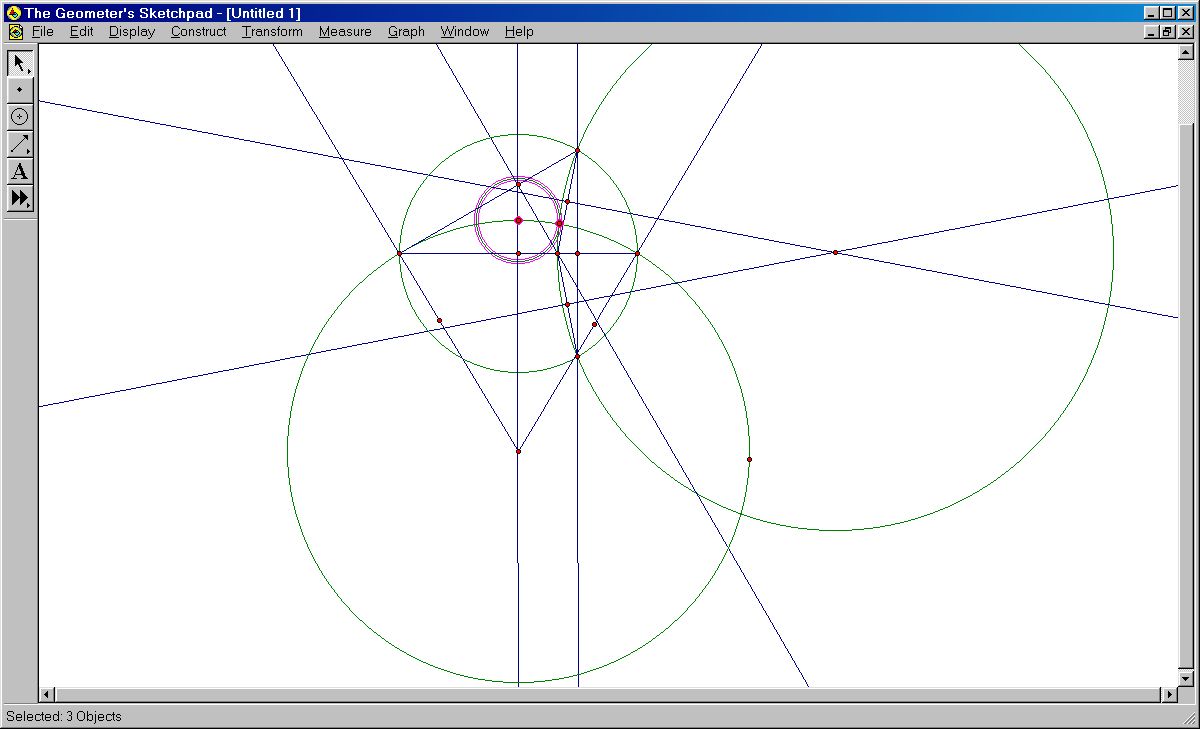This screenshot has height=729, width=1200.
Task: Activate the Text label tool
Action: pyautogui.click(x=20, y=171)
